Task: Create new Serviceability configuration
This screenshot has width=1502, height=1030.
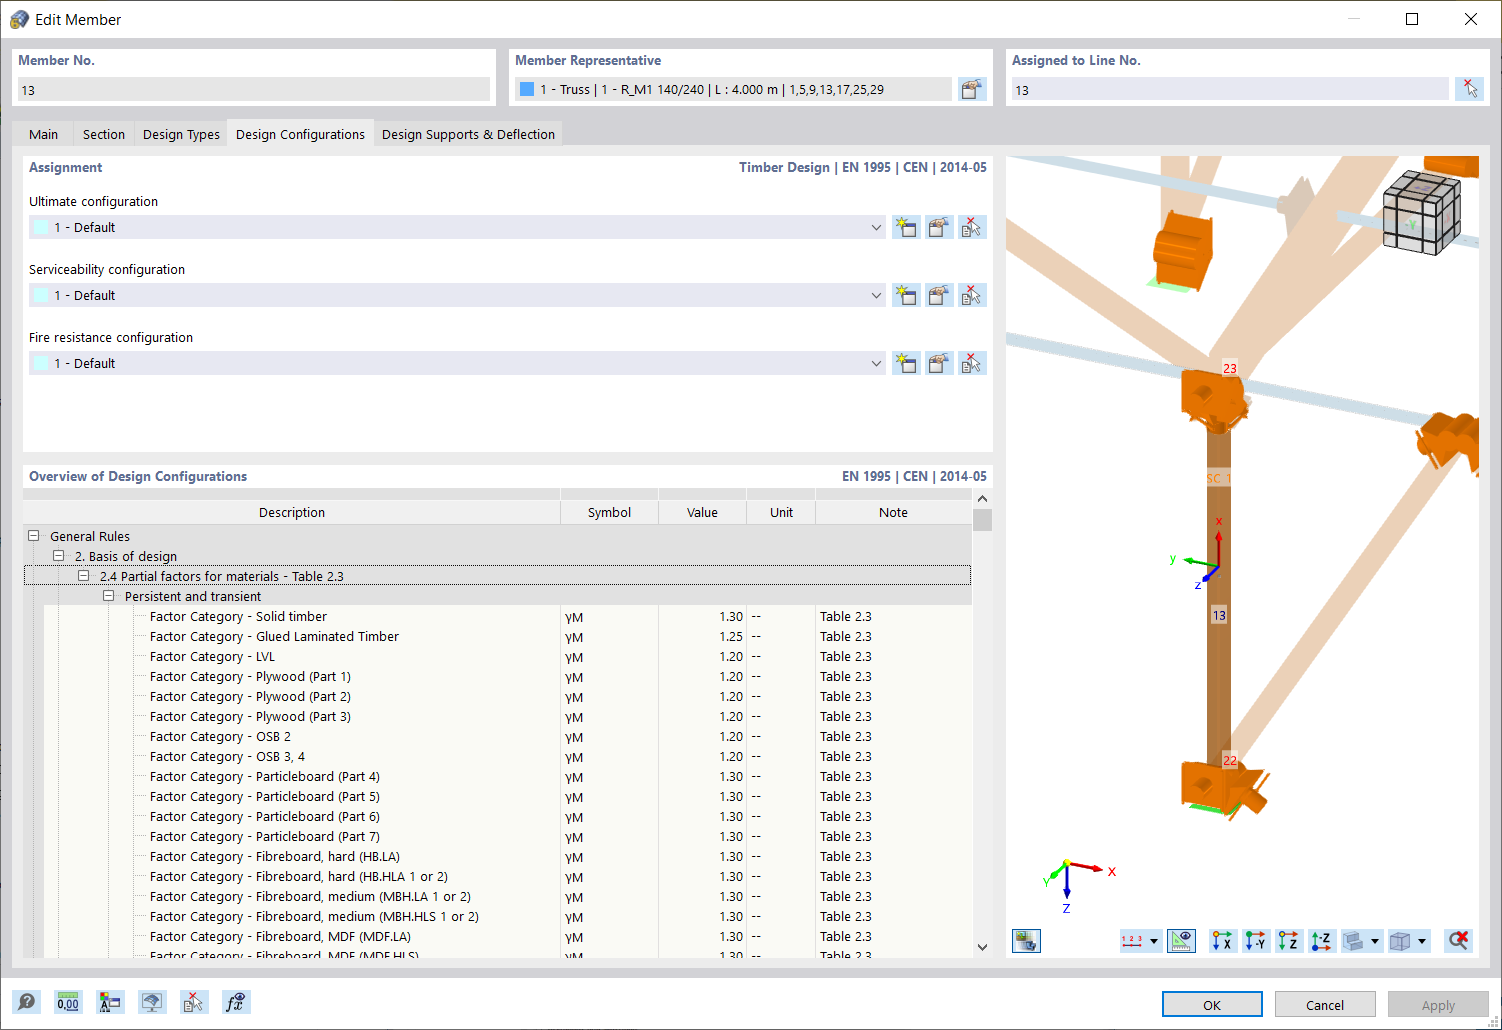Action: (906, 295)
